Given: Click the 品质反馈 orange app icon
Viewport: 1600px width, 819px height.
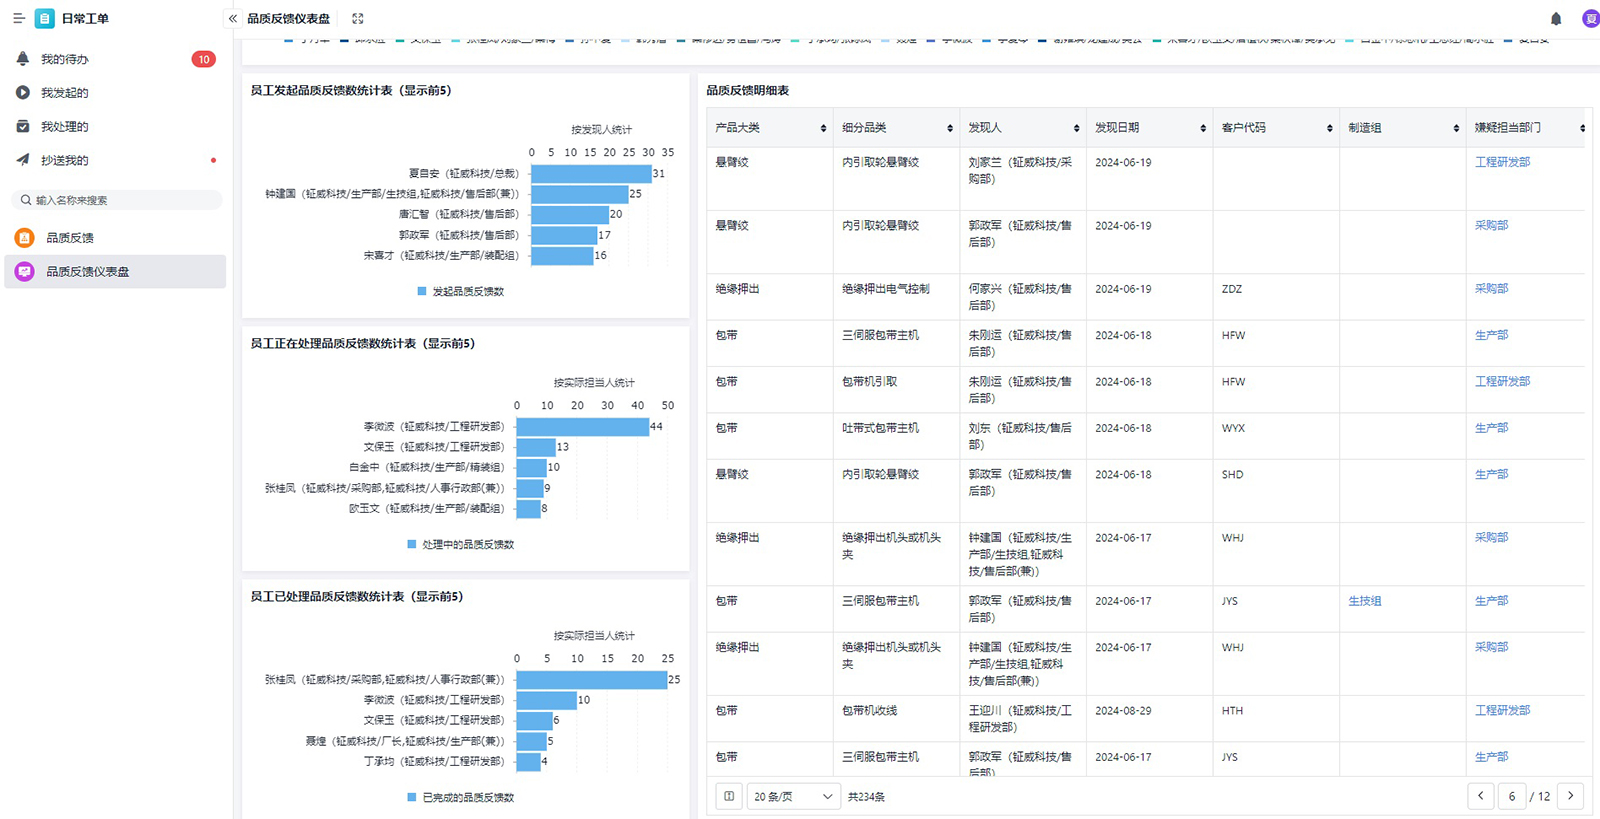Looking at the screenshot, I should [25, 238].
